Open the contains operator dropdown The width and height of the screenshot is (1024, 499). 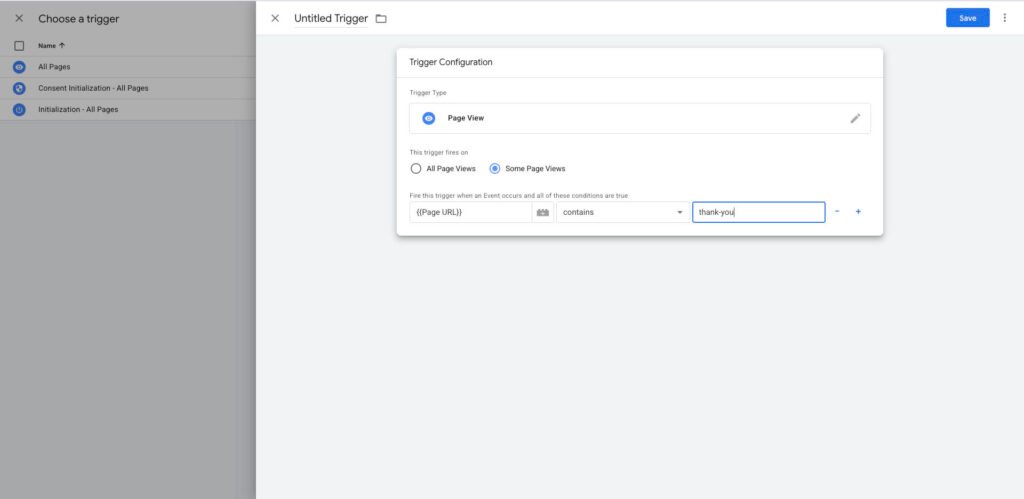[622, 212]
